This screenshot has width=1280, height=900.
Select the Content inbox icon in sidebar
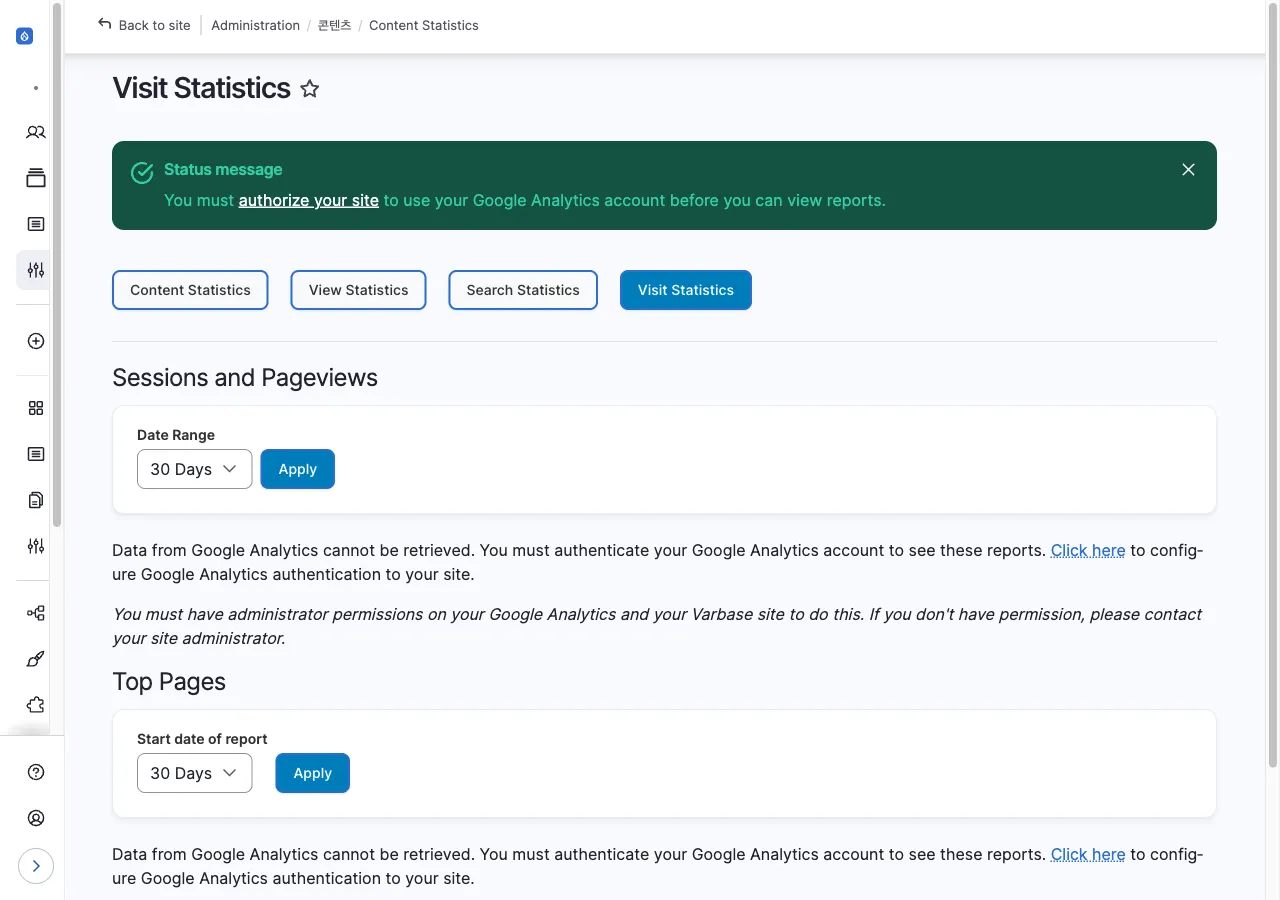click(x=35, y=177)
